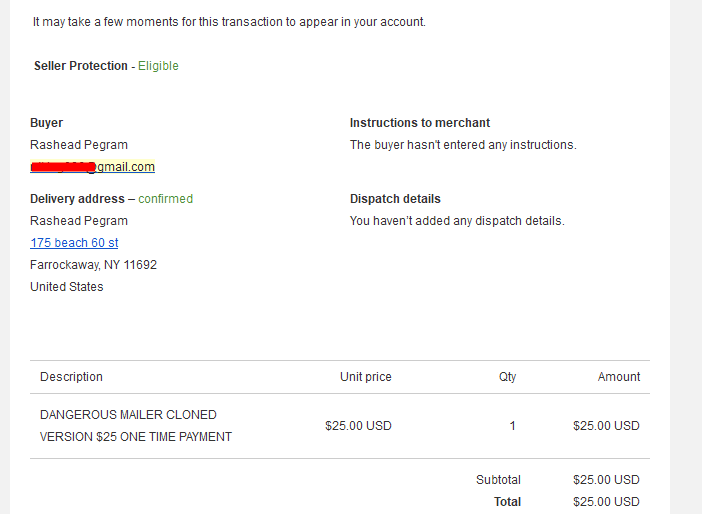
Task: Select the Buyer heading
Action: (47, 123)
